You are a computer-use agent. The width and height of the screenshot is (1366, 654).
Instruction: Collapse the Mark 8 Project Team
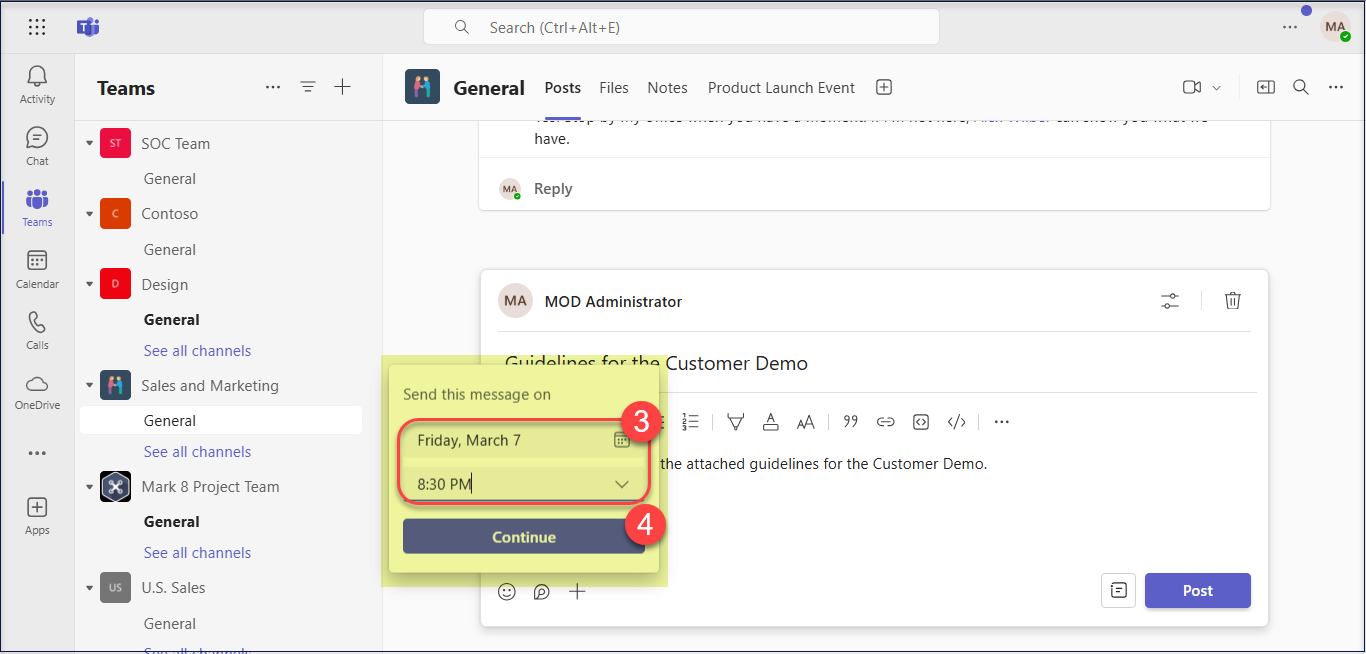click(x=89, y=487)
